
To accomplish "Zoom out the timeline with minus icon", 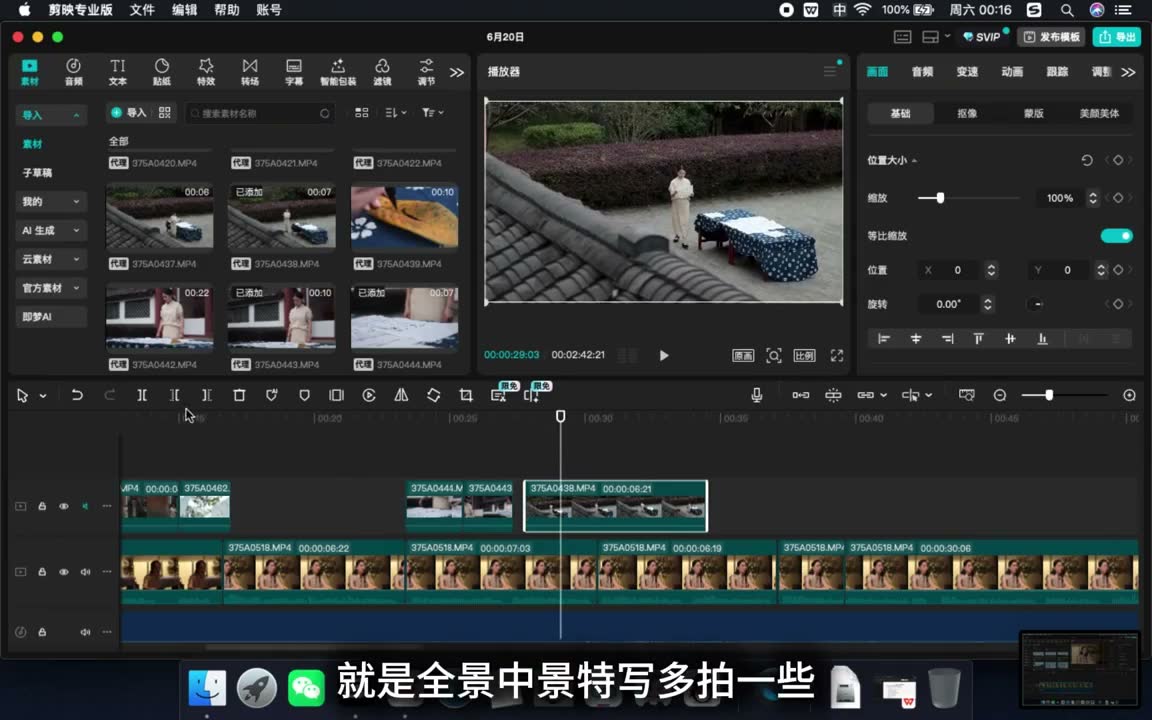I will 999,395.
